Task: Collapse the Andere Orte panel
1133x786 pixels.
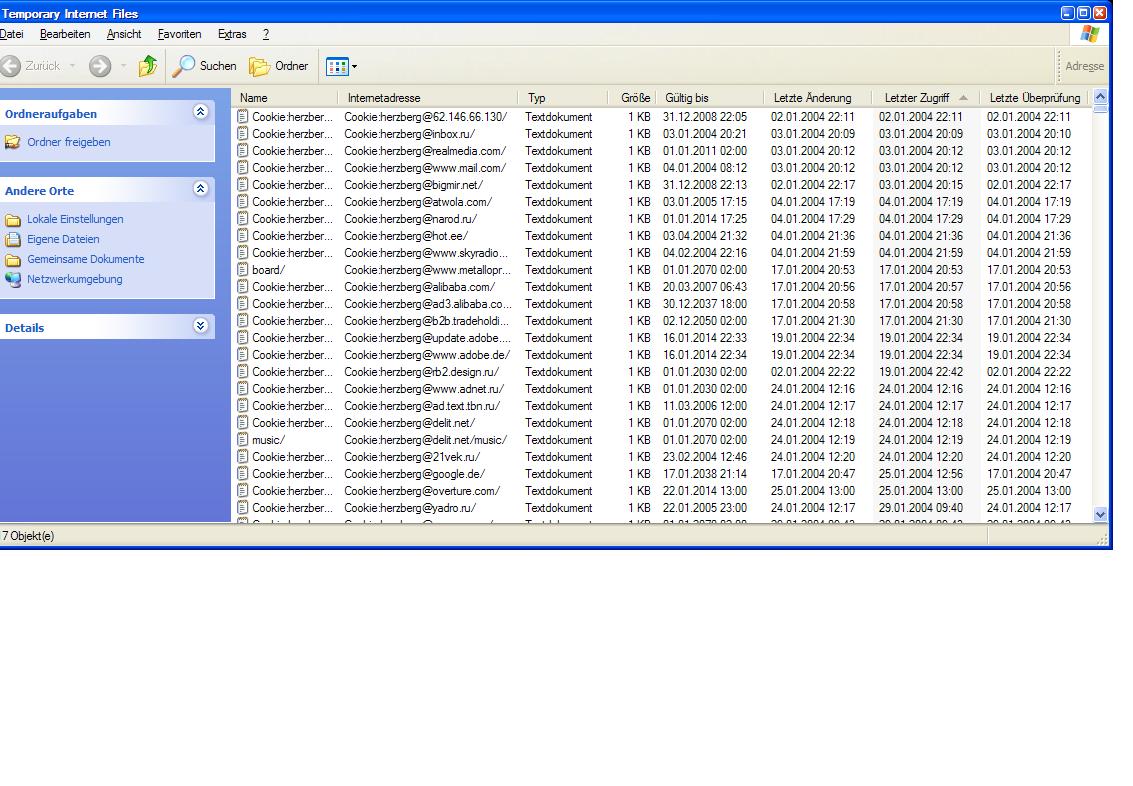Action: pyautogui.click(x=200, y=189)
